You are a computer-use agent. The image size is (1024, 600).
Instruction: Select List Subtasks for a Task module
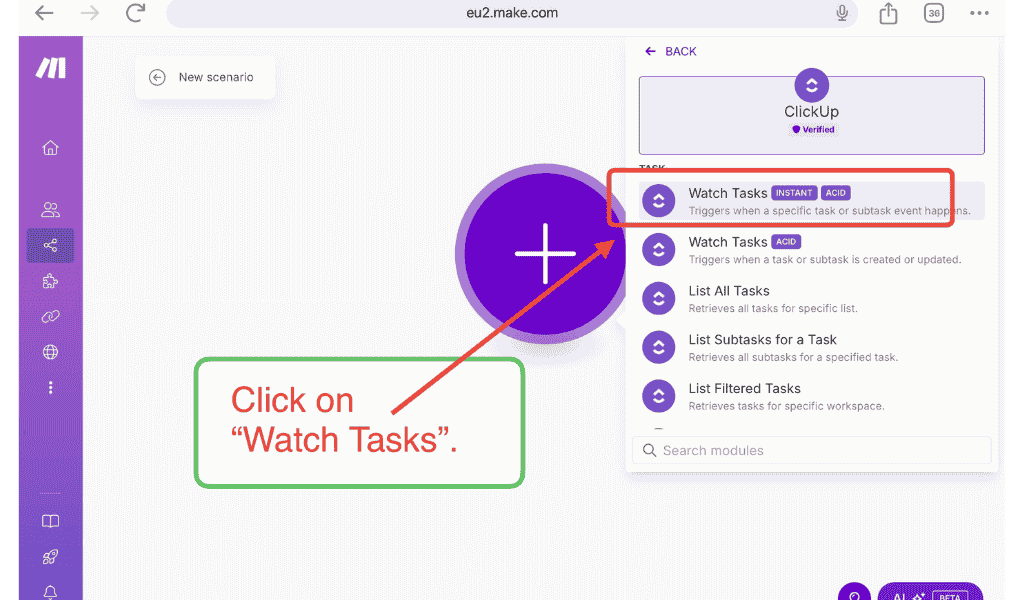coord(812,347)
